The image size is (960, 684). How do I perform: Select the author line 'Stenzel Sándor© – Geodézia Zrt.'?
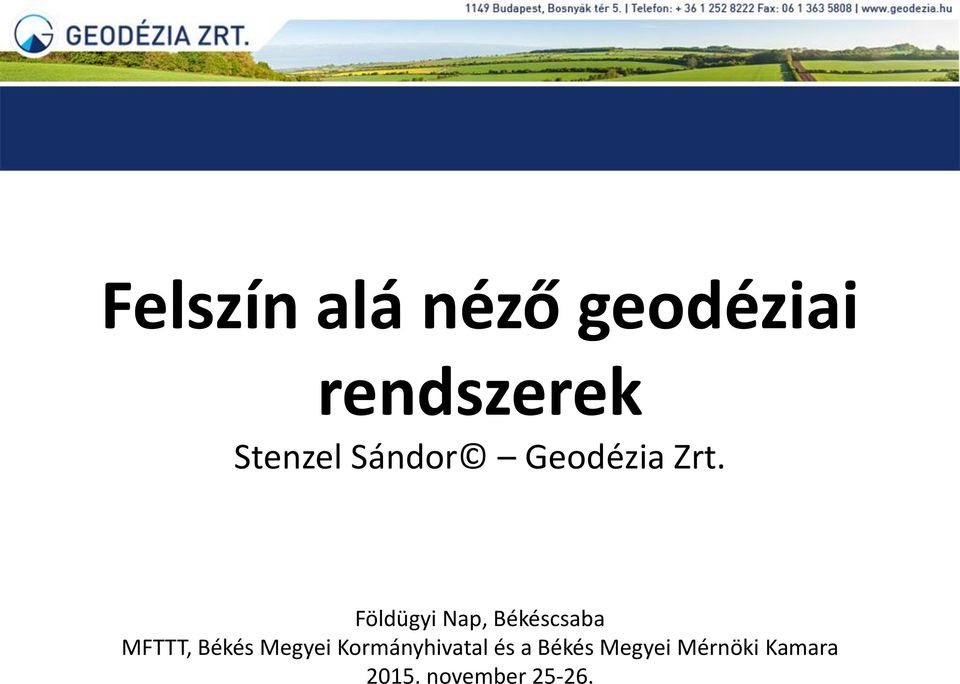[x=479, y=457]
